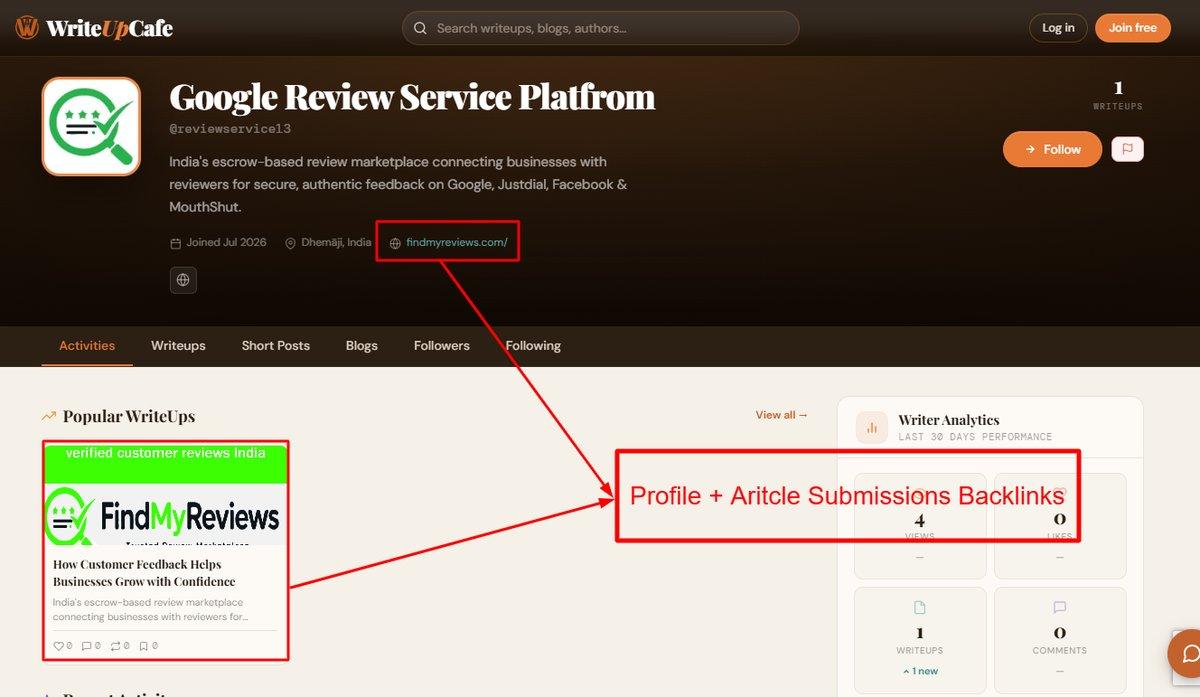The height and width of the screenshot is (697, 1200).
Task: Click the repost icon on the article card
Action: coord(115,646)
